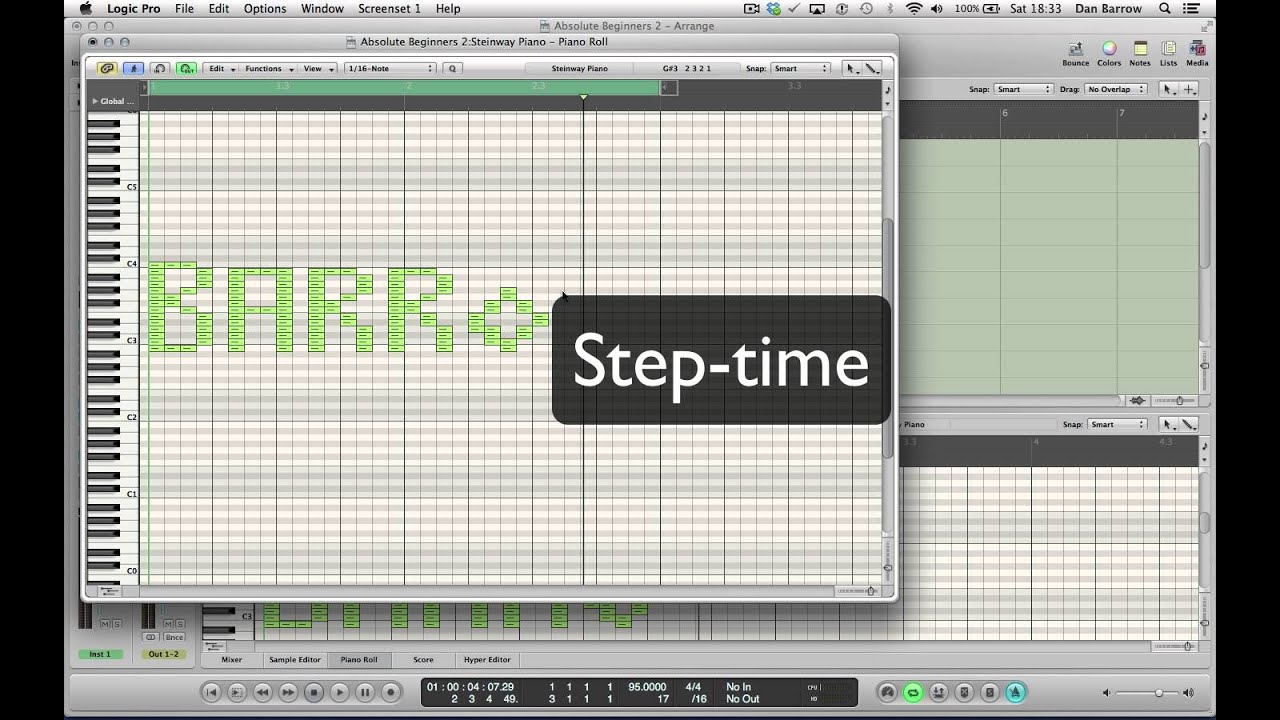Click the Piano Roll horizontal zoom slider
This screenshot has width=1280, height=720.
tap(856, 591)
